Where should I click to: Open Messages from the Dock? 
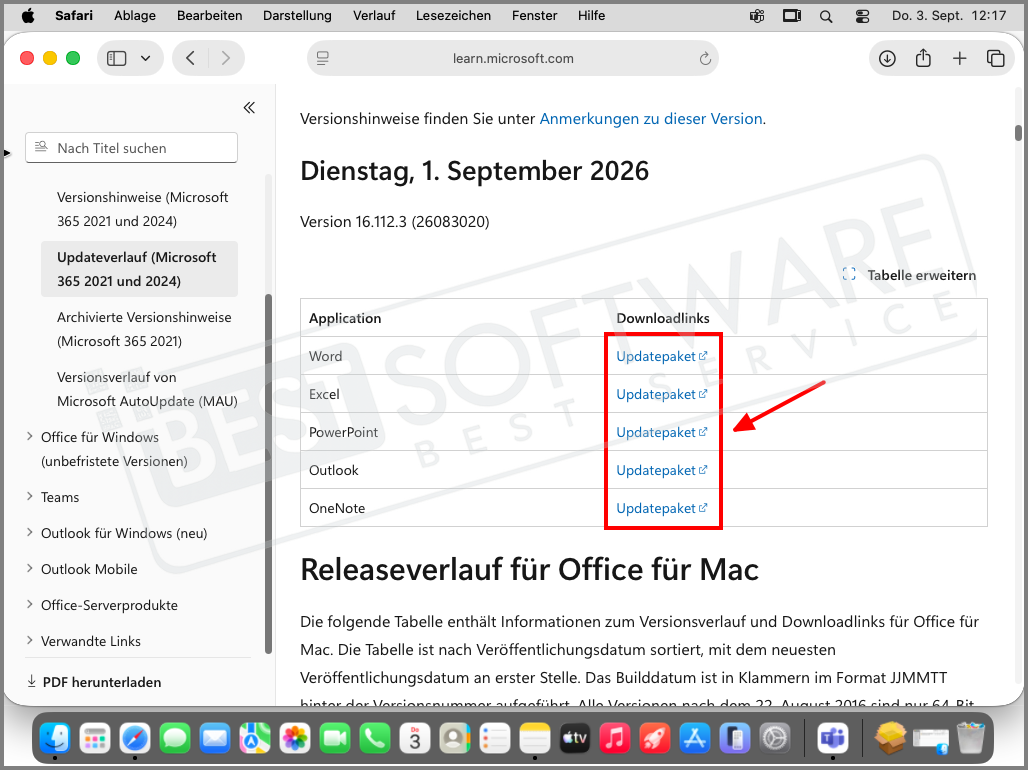coord(175,739)
